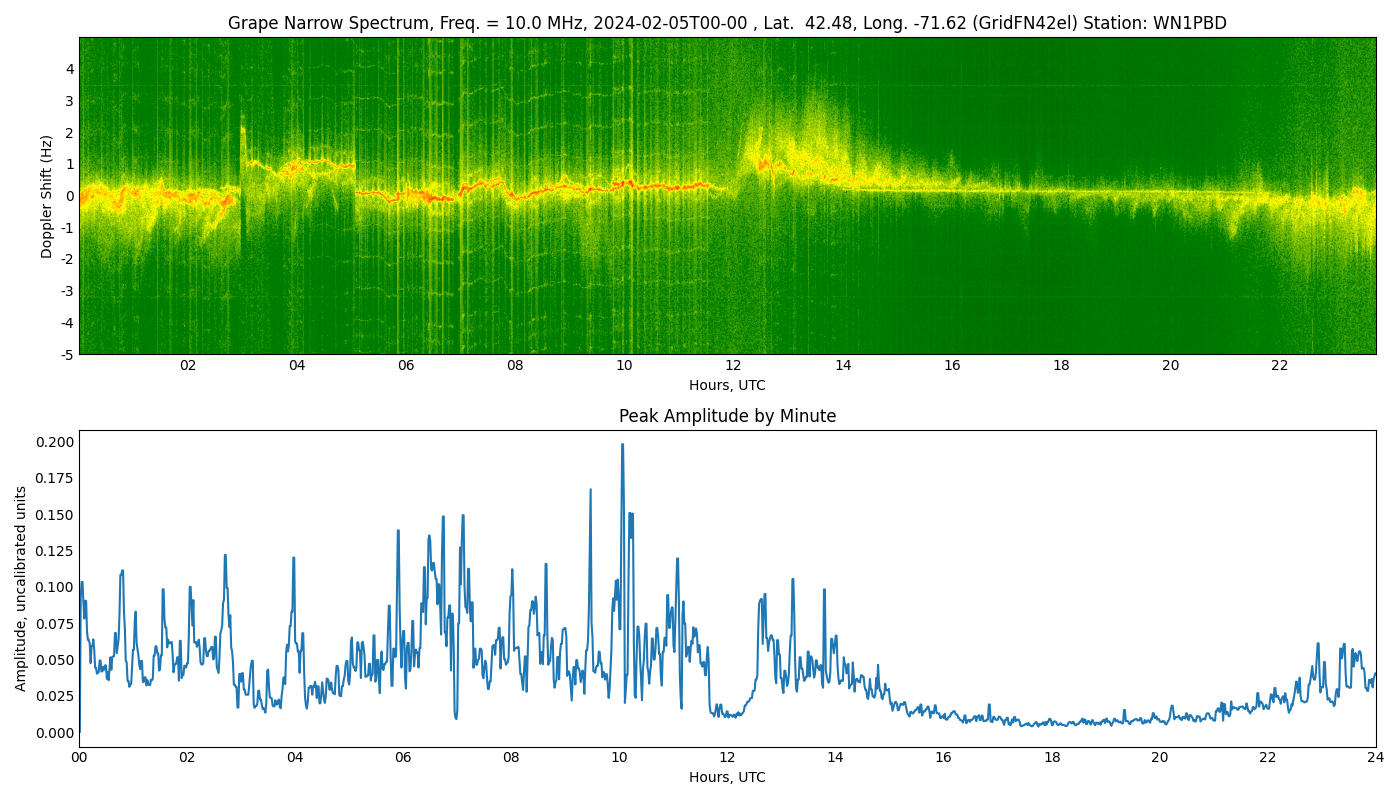Click the 0.100 amplitude tick label
1400x800 pixels.
tap(54, 587)
